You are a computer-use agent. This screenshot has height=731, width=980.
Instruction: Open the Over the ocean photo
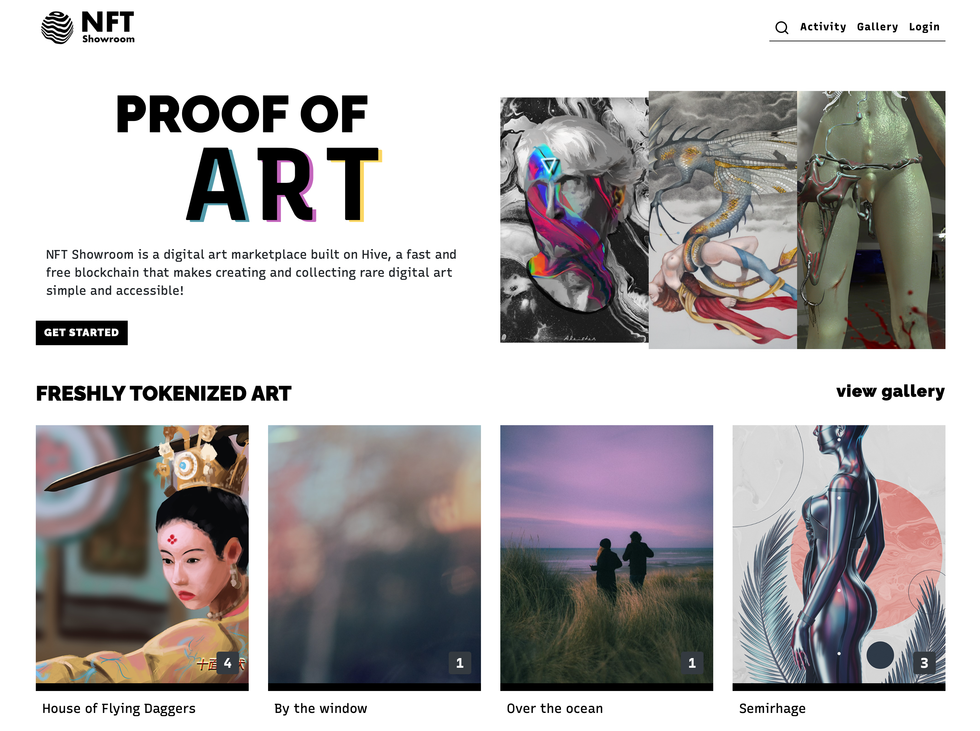click(x=606, y=554)
